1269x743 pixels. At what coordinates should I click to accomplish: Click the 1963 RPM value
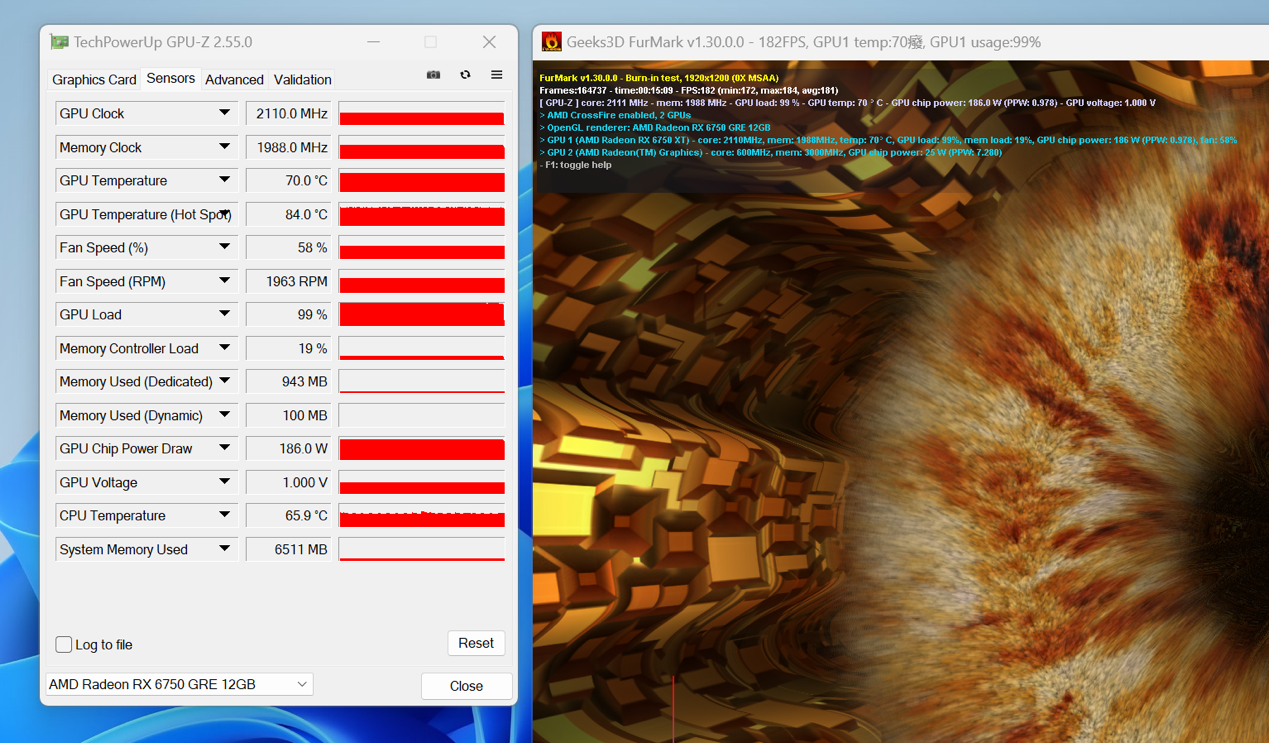tap(288, 281)
